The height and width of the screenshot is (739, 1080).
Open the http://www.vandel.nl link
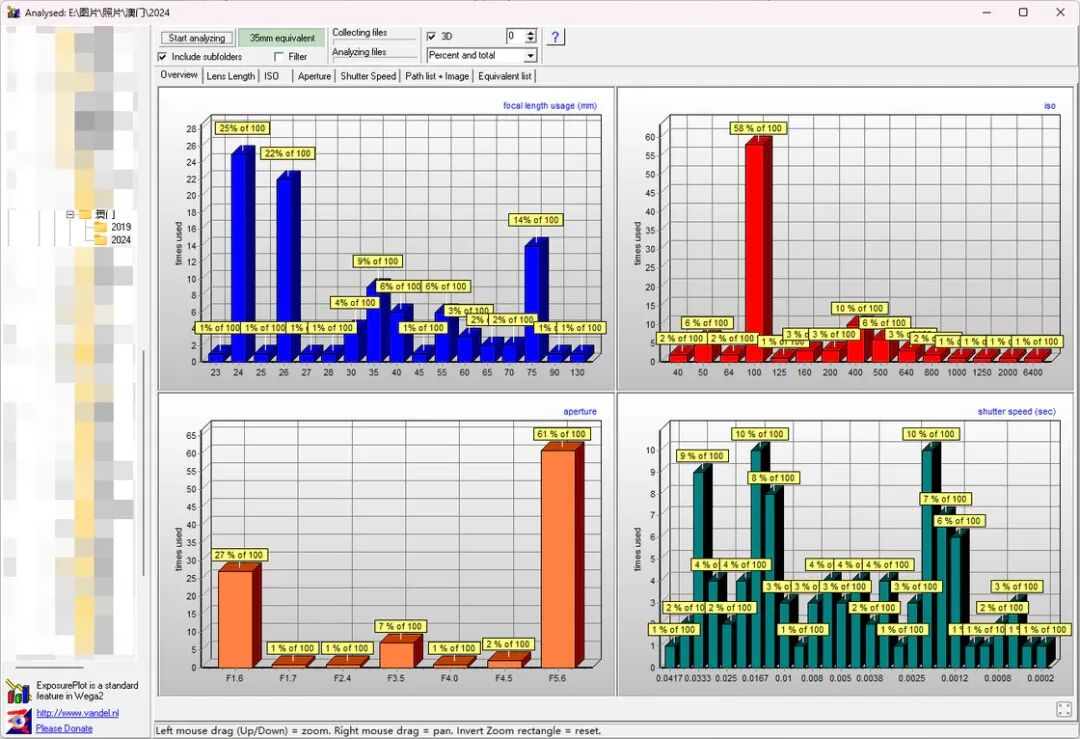[77, 714]
